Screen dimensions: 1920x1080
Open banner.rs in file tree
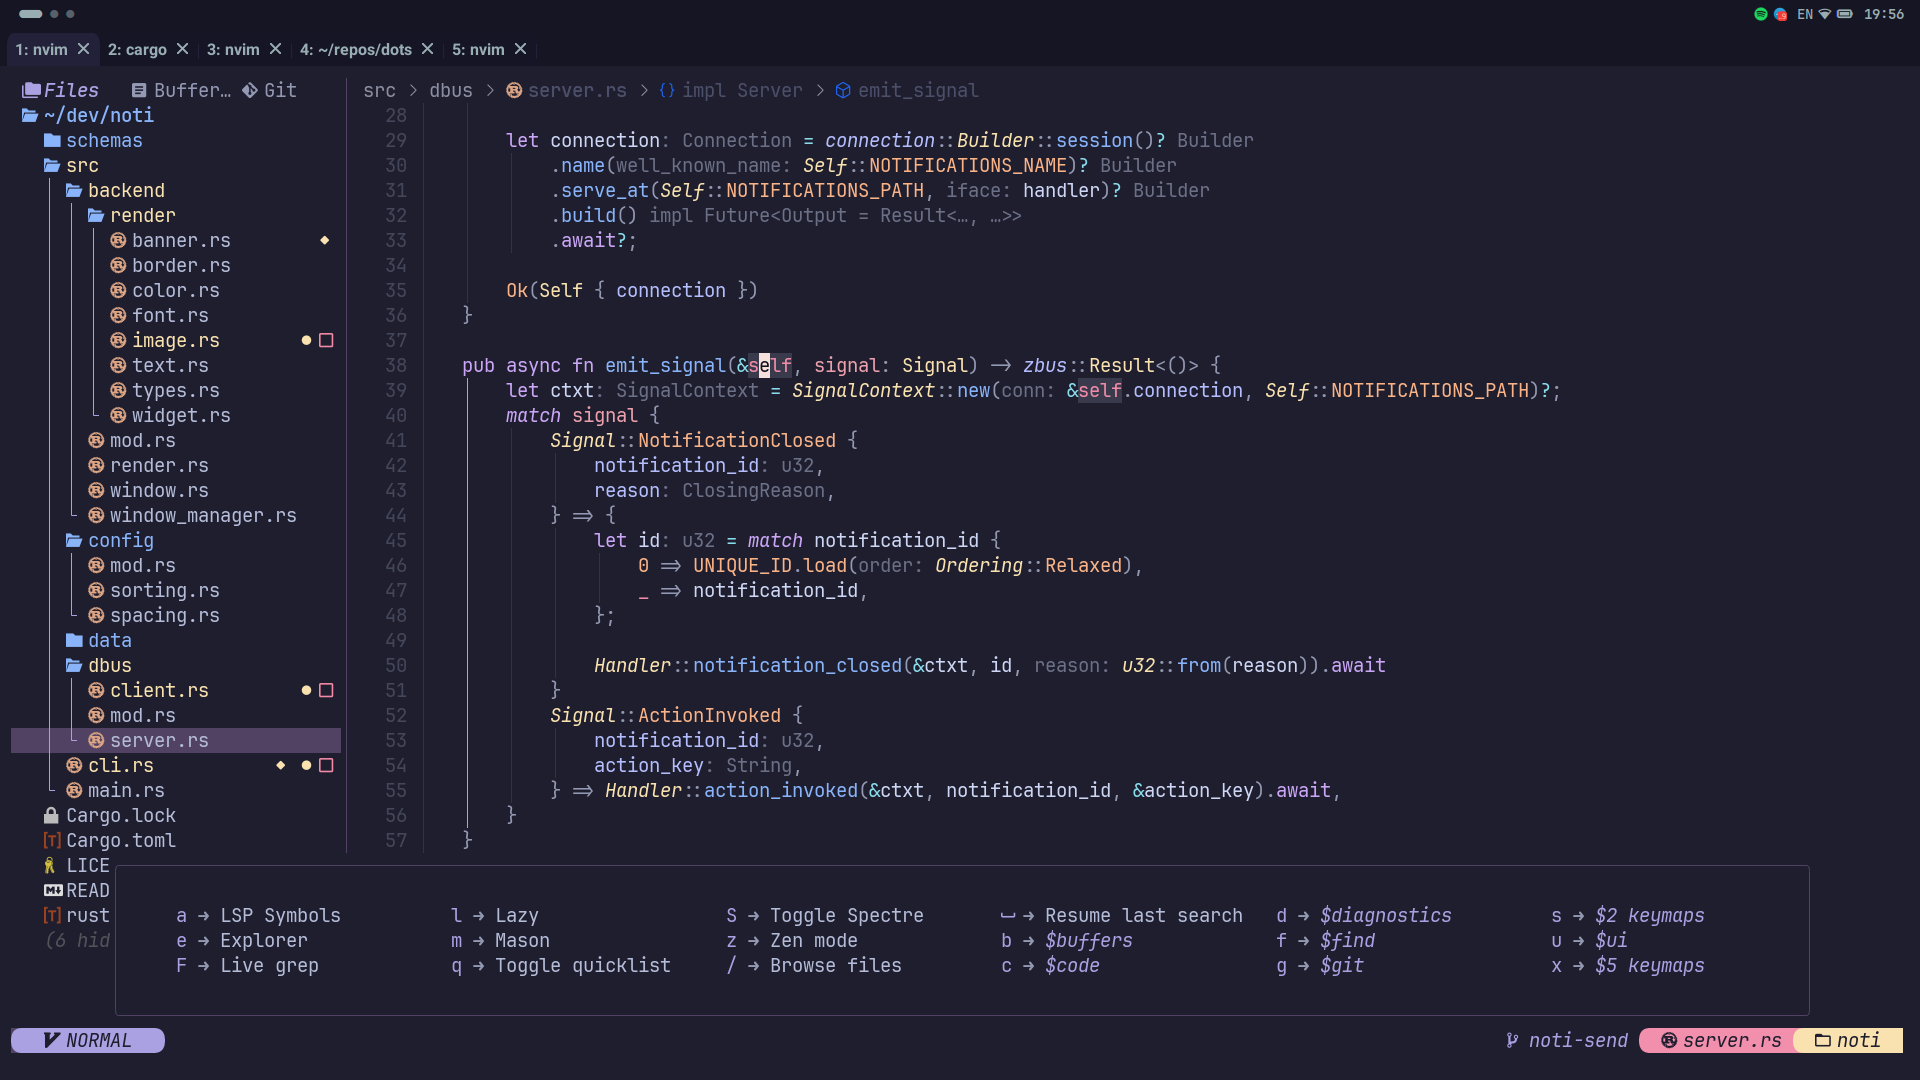pyautogui.click(x=170, y=240)
